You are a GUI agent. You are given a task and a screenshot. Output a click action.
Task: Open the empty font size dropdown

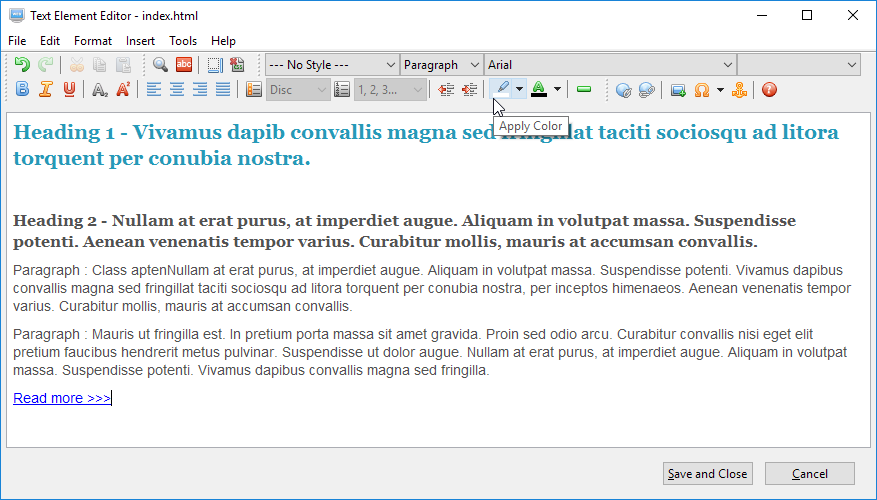point(799,65)
